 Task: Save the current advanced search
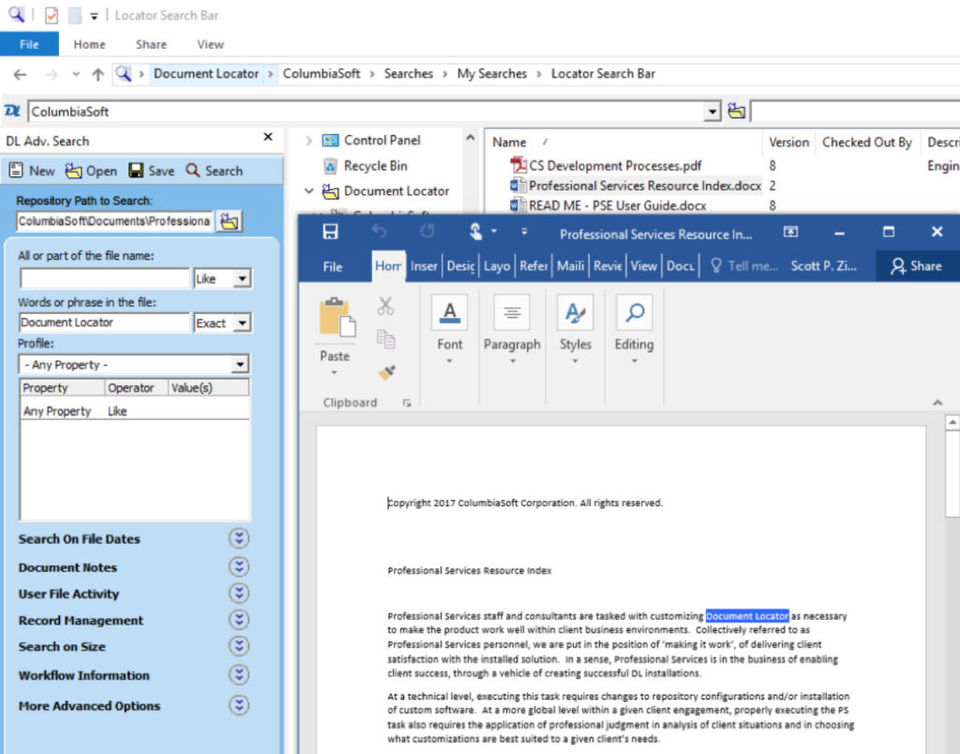click(x=152, y=171)
